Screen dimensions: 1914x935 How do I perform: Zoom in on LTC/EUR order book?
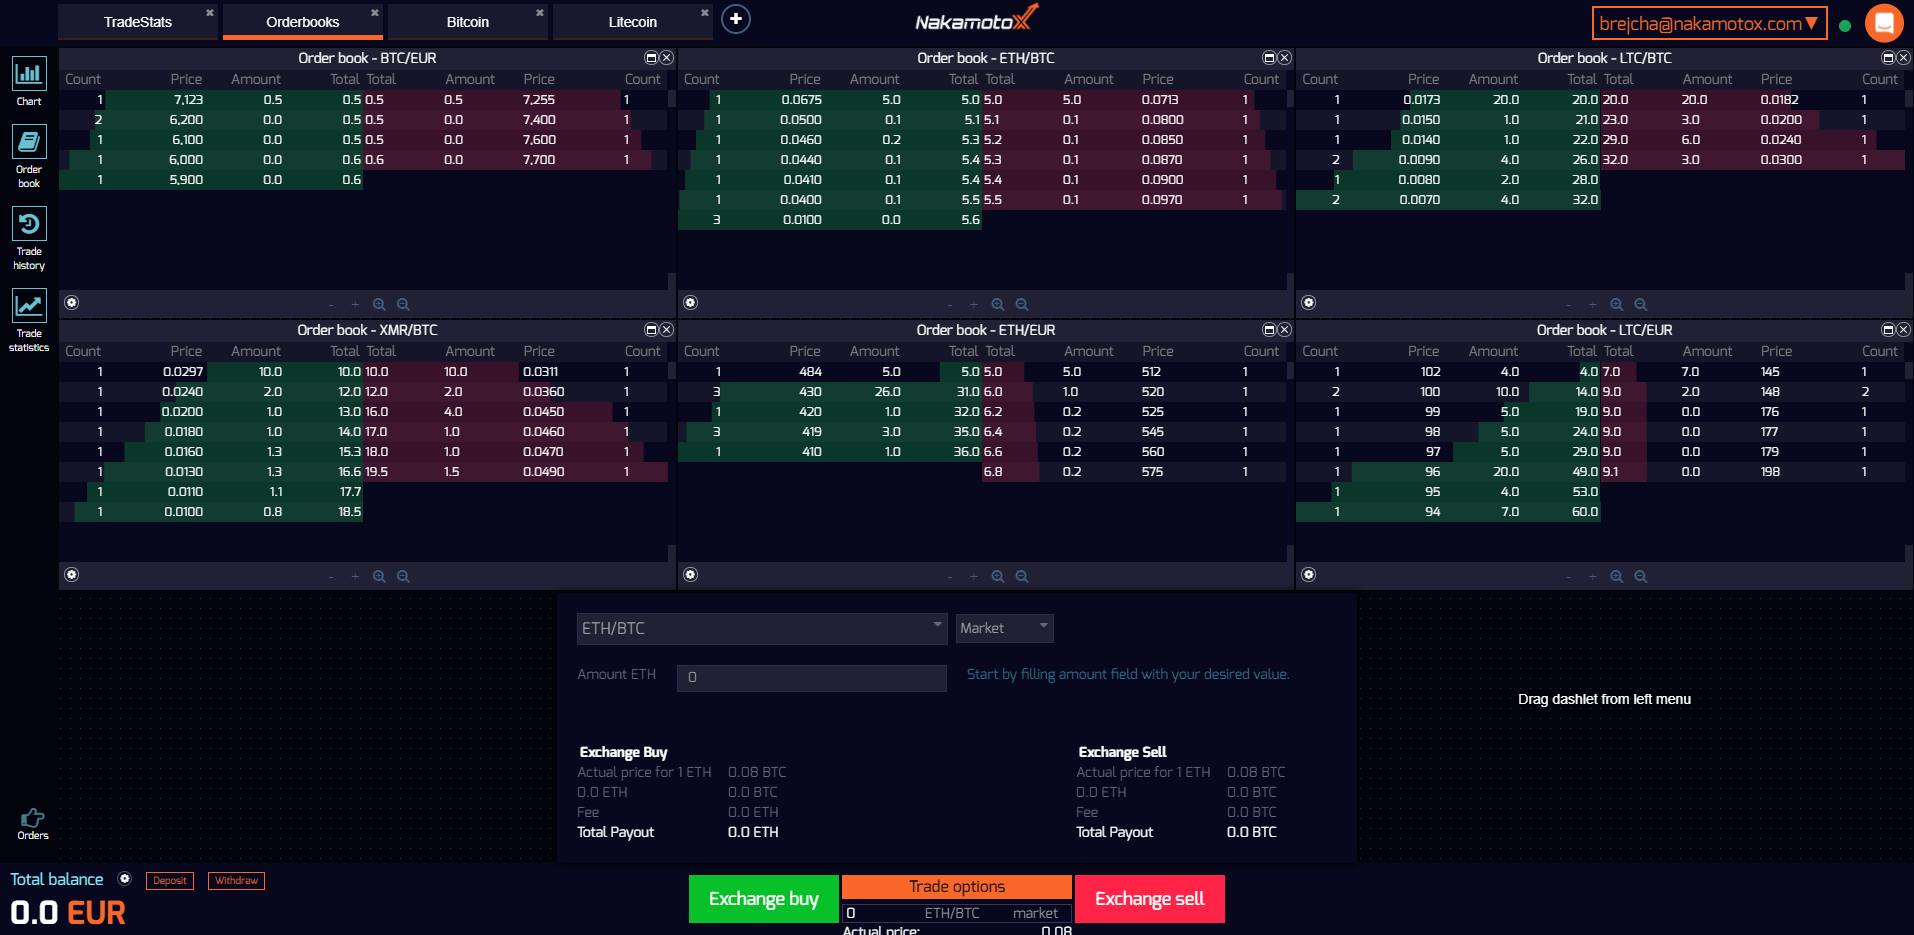click(x=1617, y=576)
